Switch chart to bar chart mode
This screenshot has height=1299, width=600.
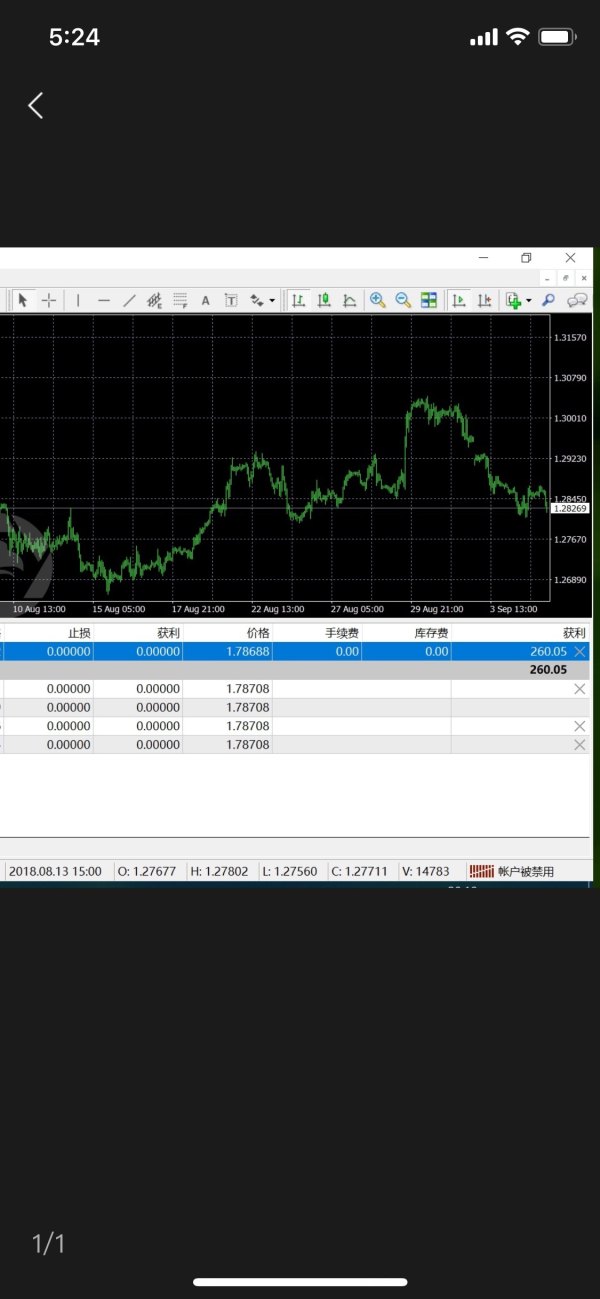(x=298, y=300)
